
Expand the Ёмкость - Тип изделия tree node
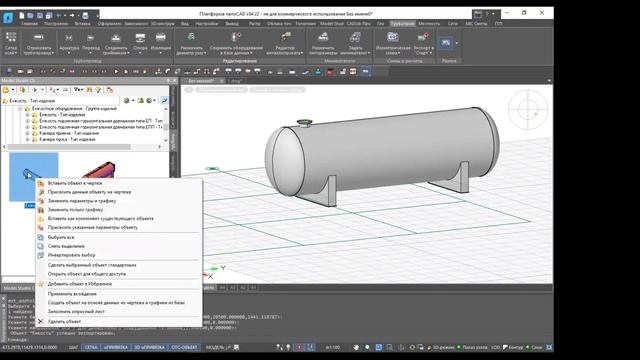(28, 115)
